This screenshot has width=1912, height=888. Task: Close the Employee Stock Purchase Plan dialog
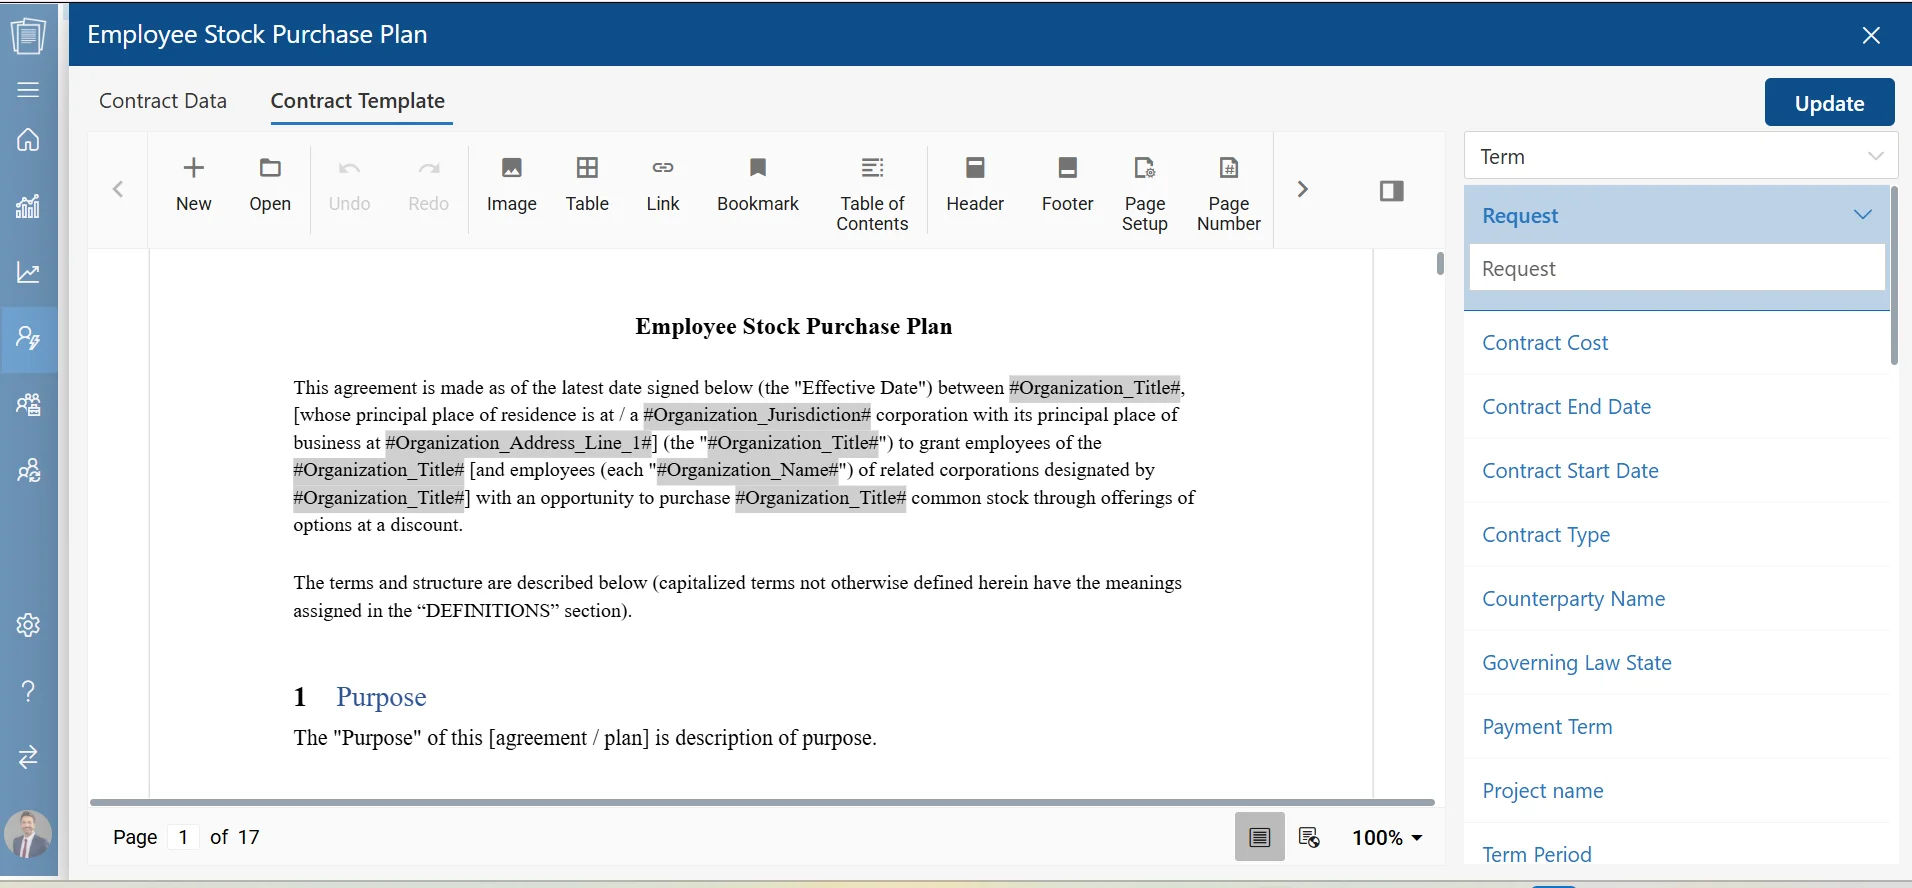point(1871,35)
